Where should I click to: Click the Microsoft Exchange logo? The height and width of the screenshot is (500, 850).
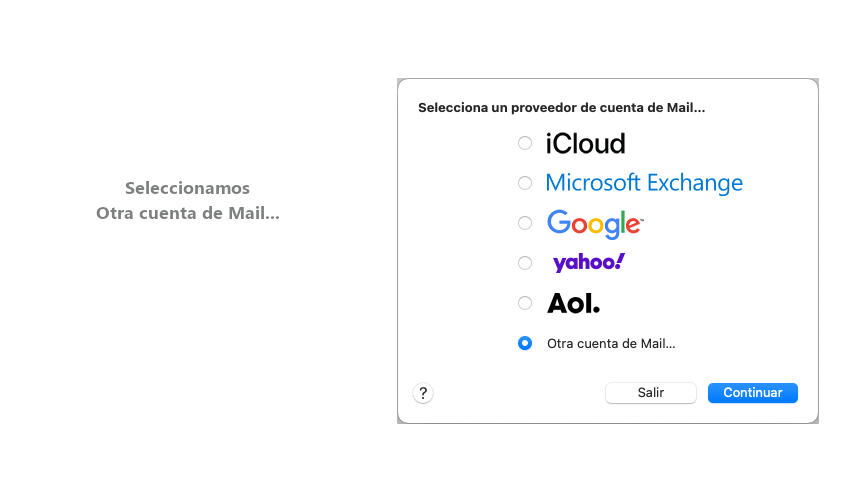tap(644, 183)
